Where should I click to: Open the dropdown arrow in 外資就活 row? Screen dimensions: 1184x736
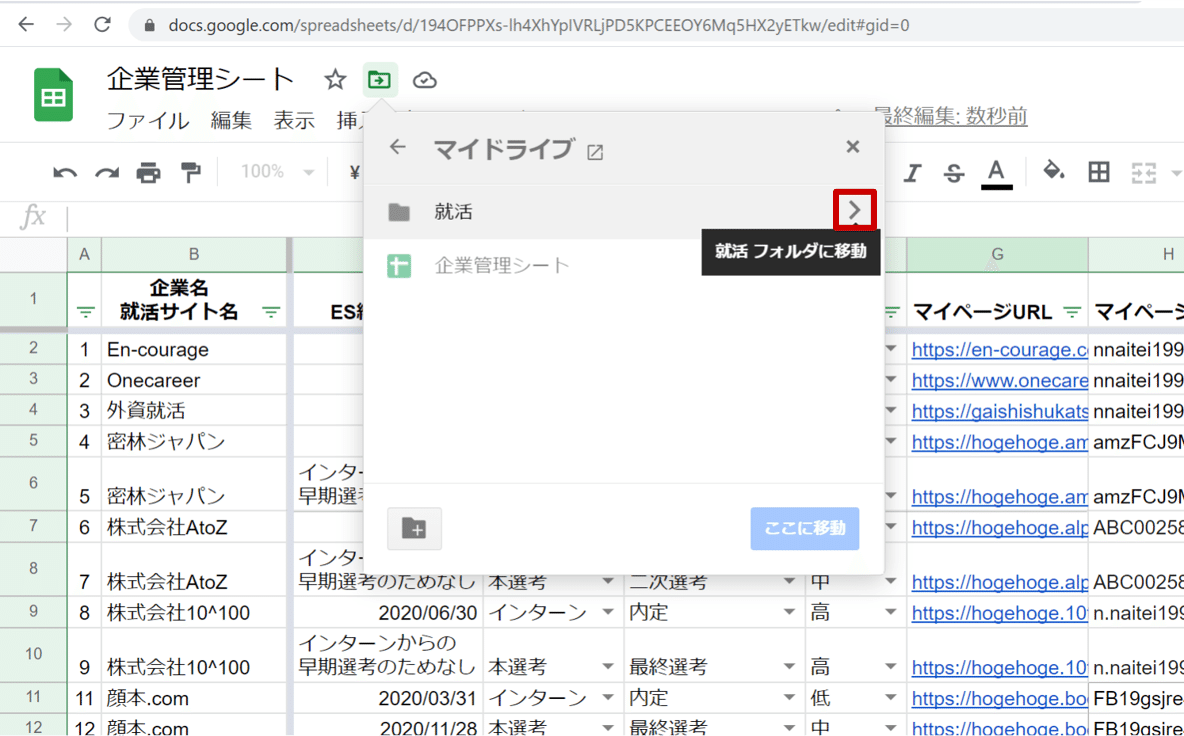[891, 411]
